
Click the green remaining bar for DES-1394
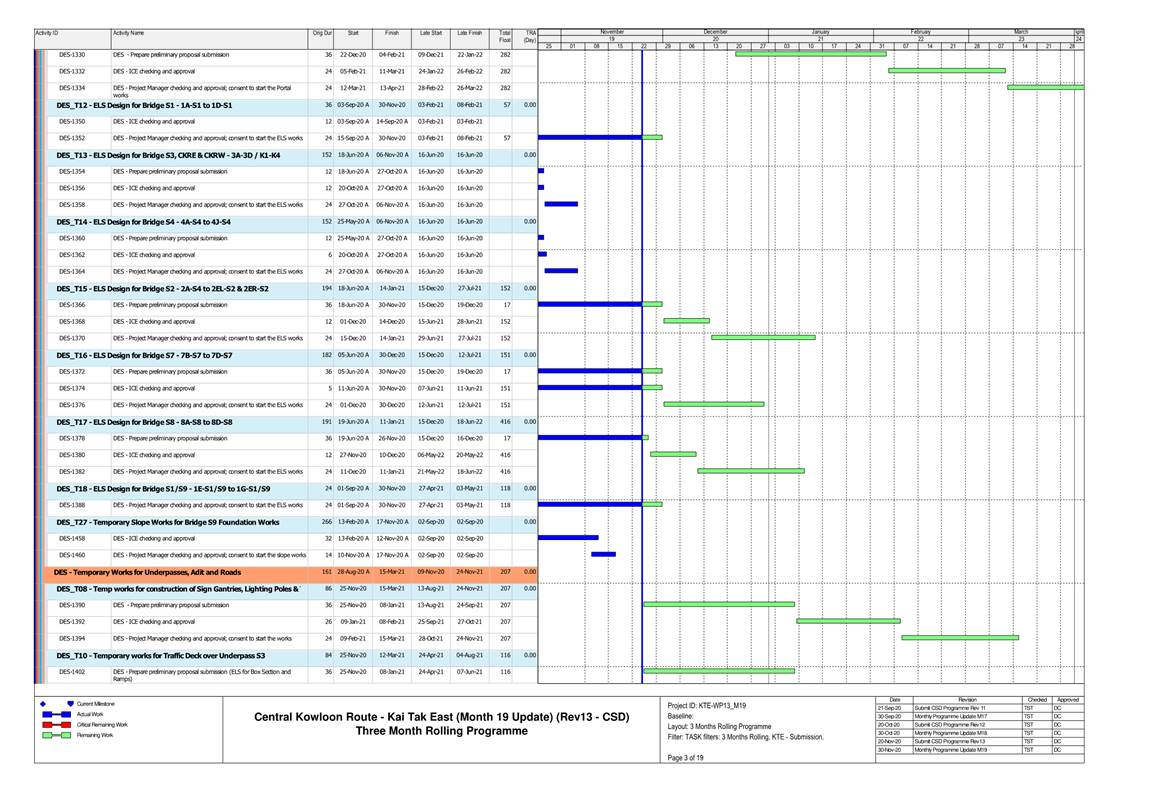[x=959, y=637]
